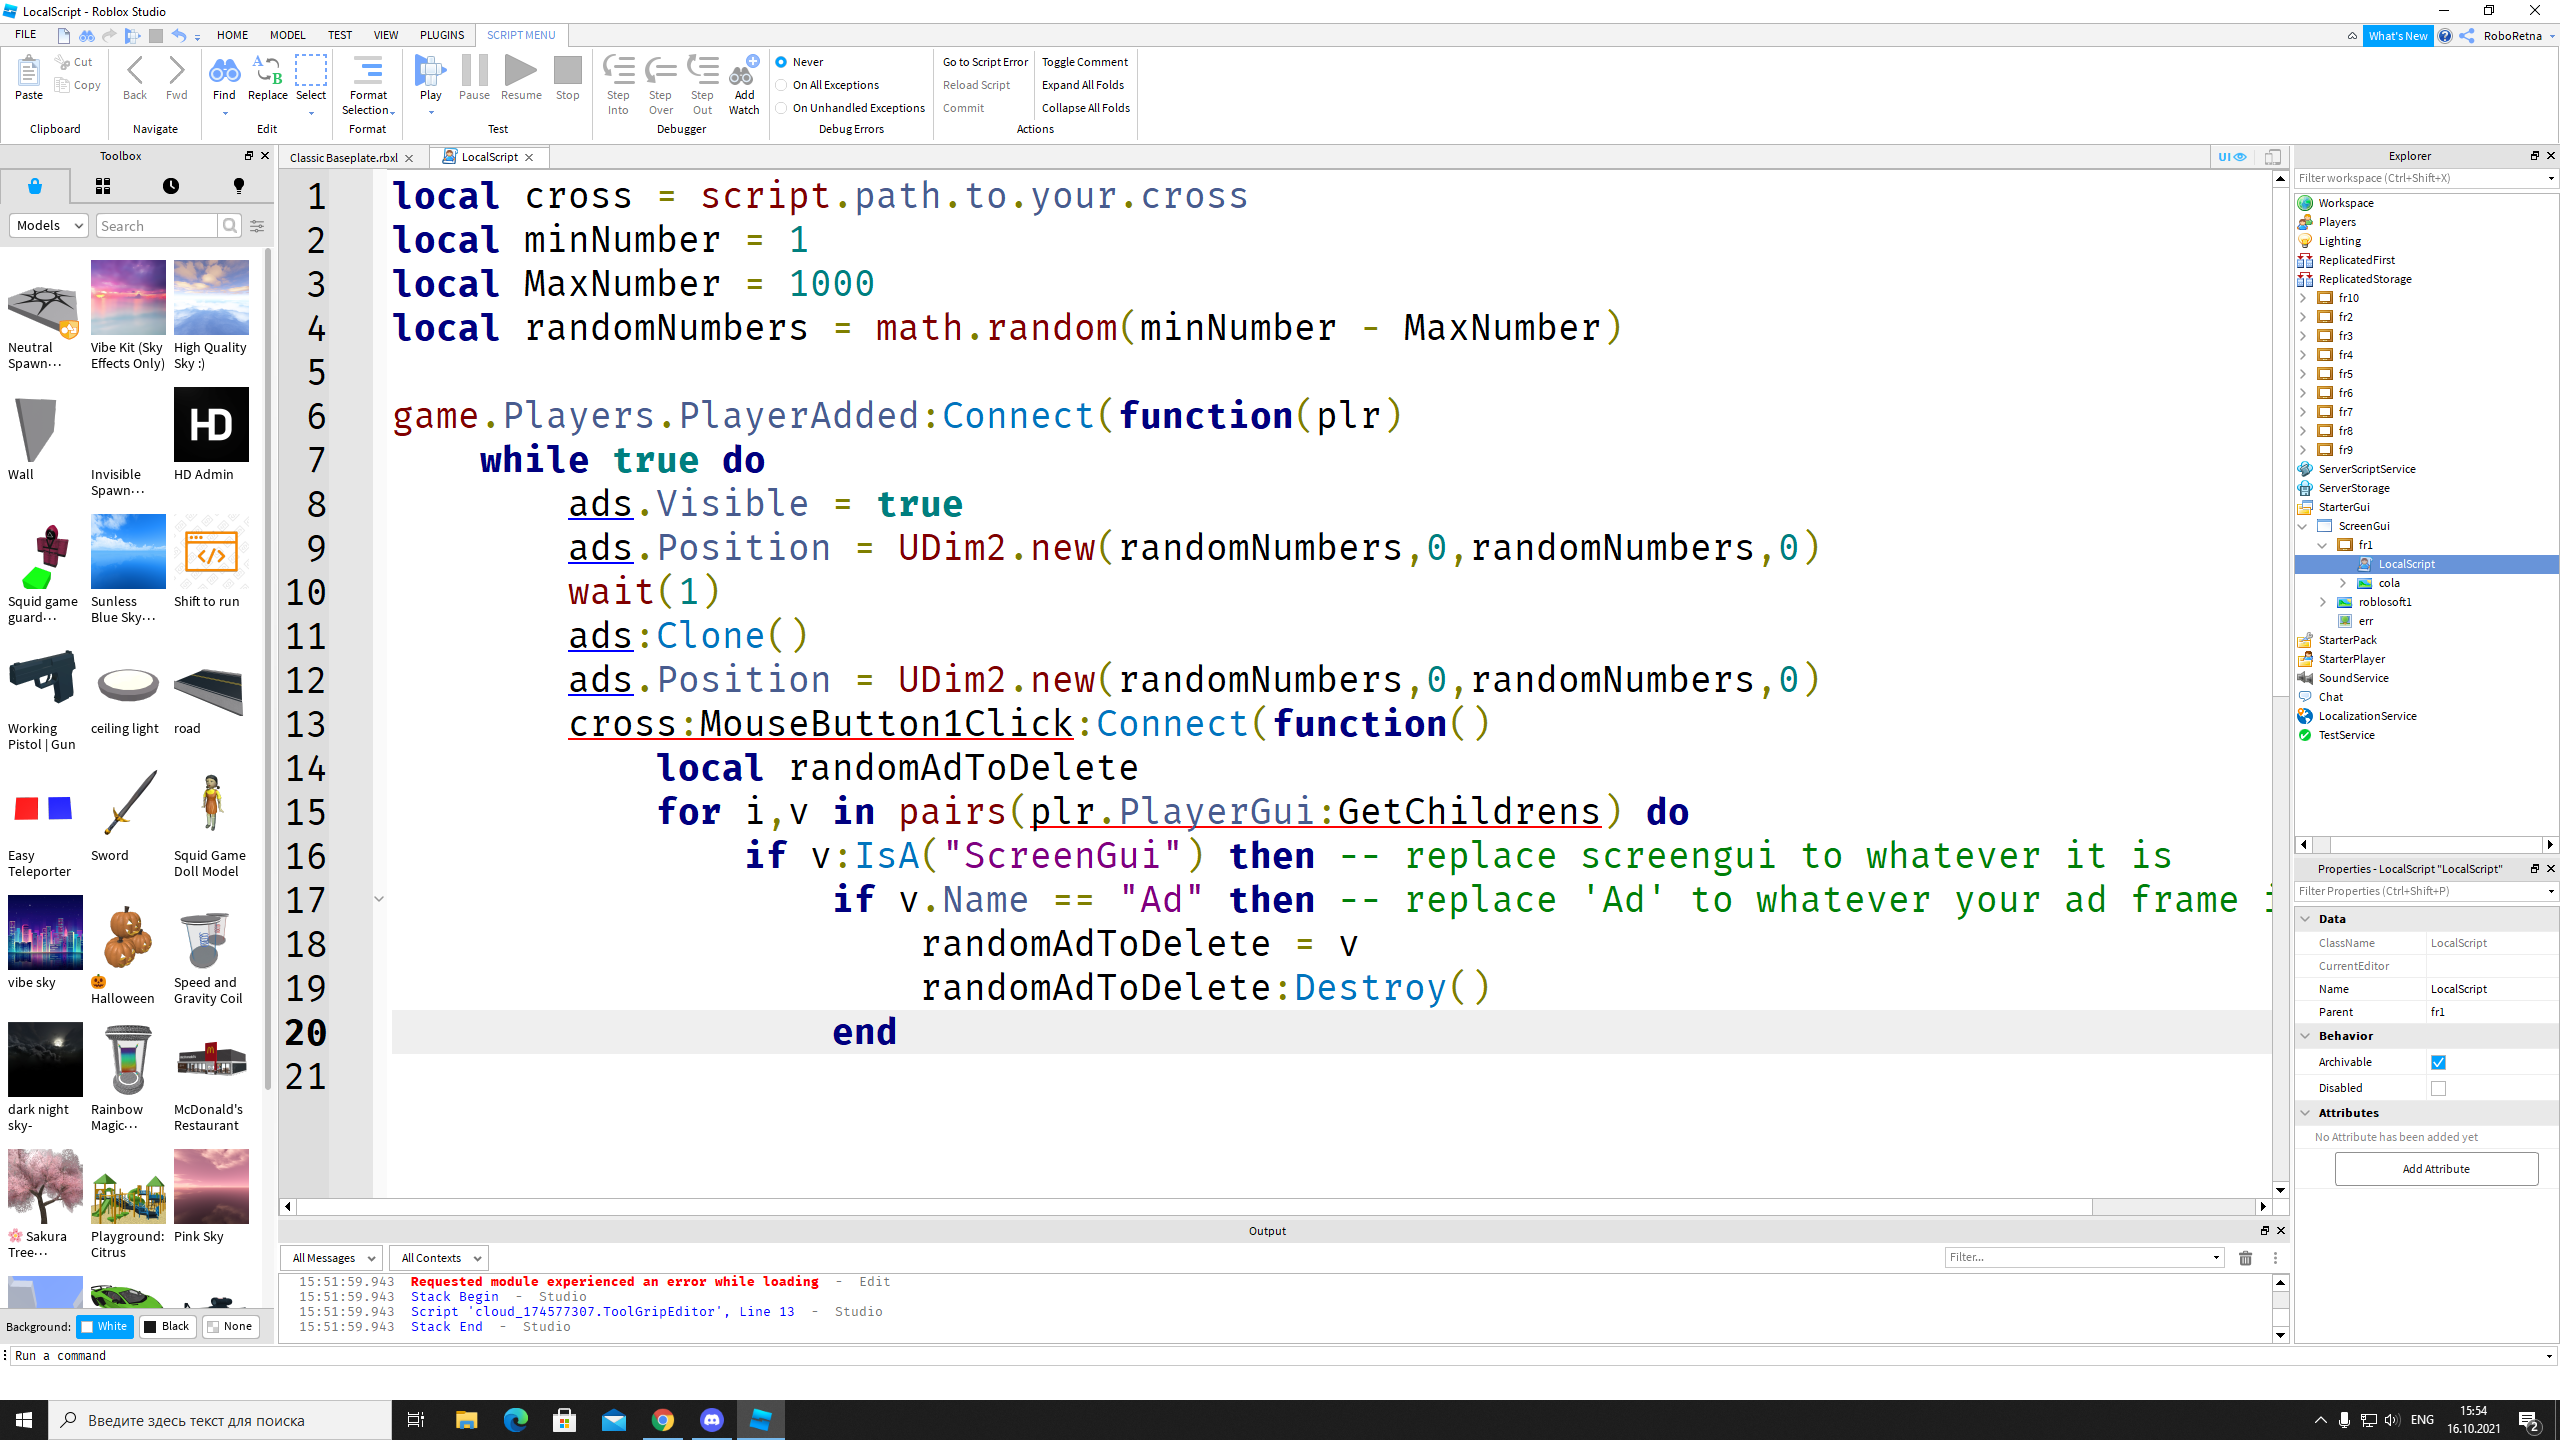The height and width of the screenshot is (1440, 2560).
Task: Select the Black background swatch
Action: pos(167,1327)
